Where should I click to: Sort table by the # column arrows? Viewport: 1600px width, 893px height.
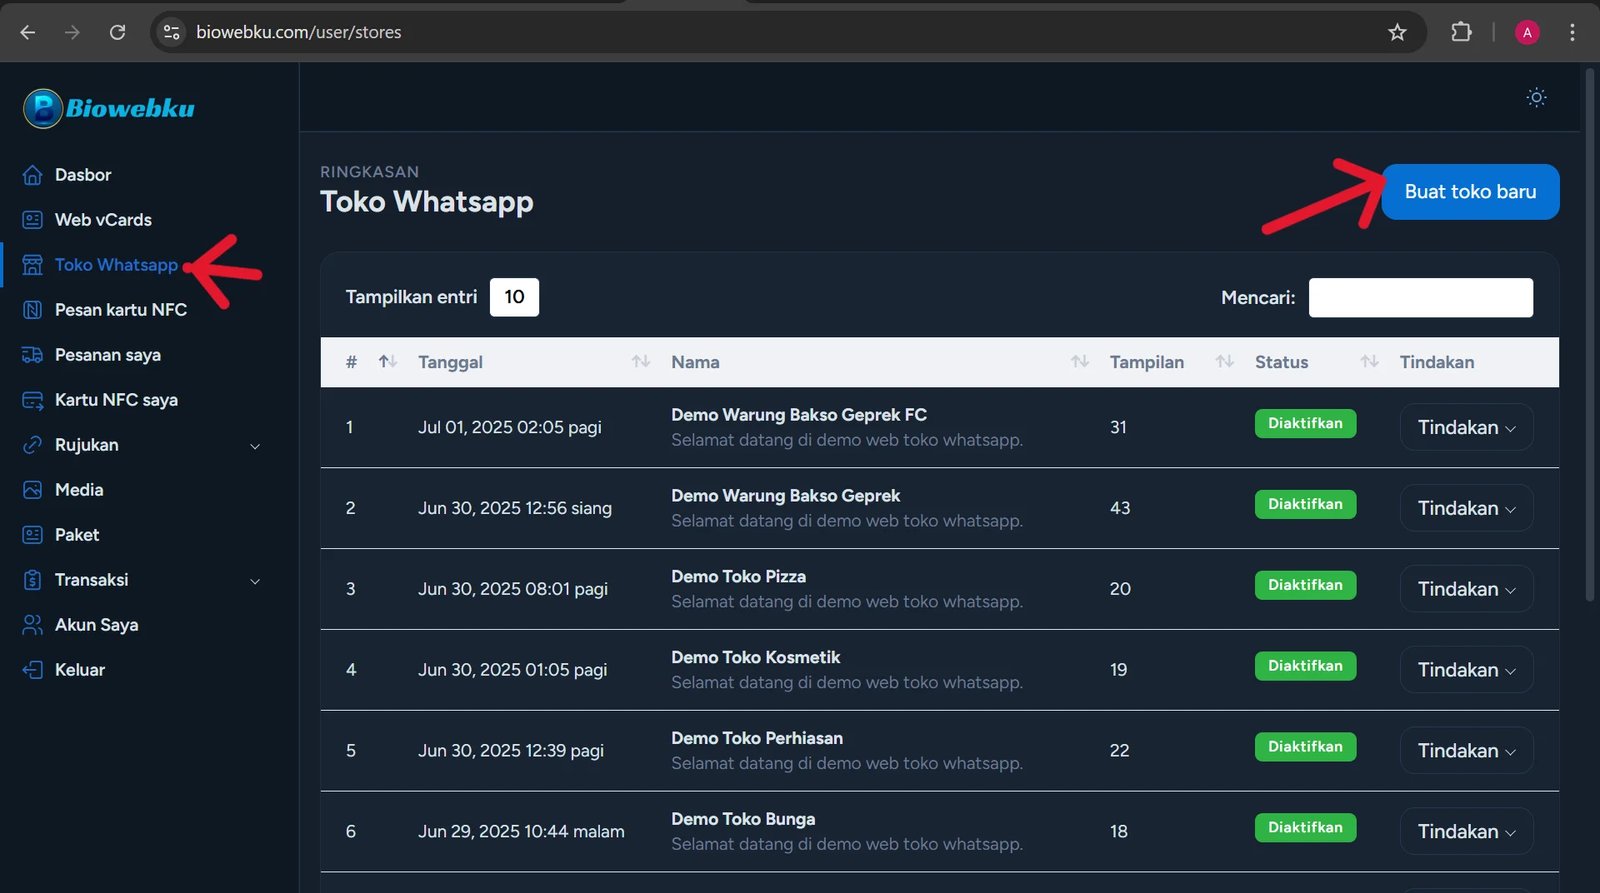coord(388,361)
